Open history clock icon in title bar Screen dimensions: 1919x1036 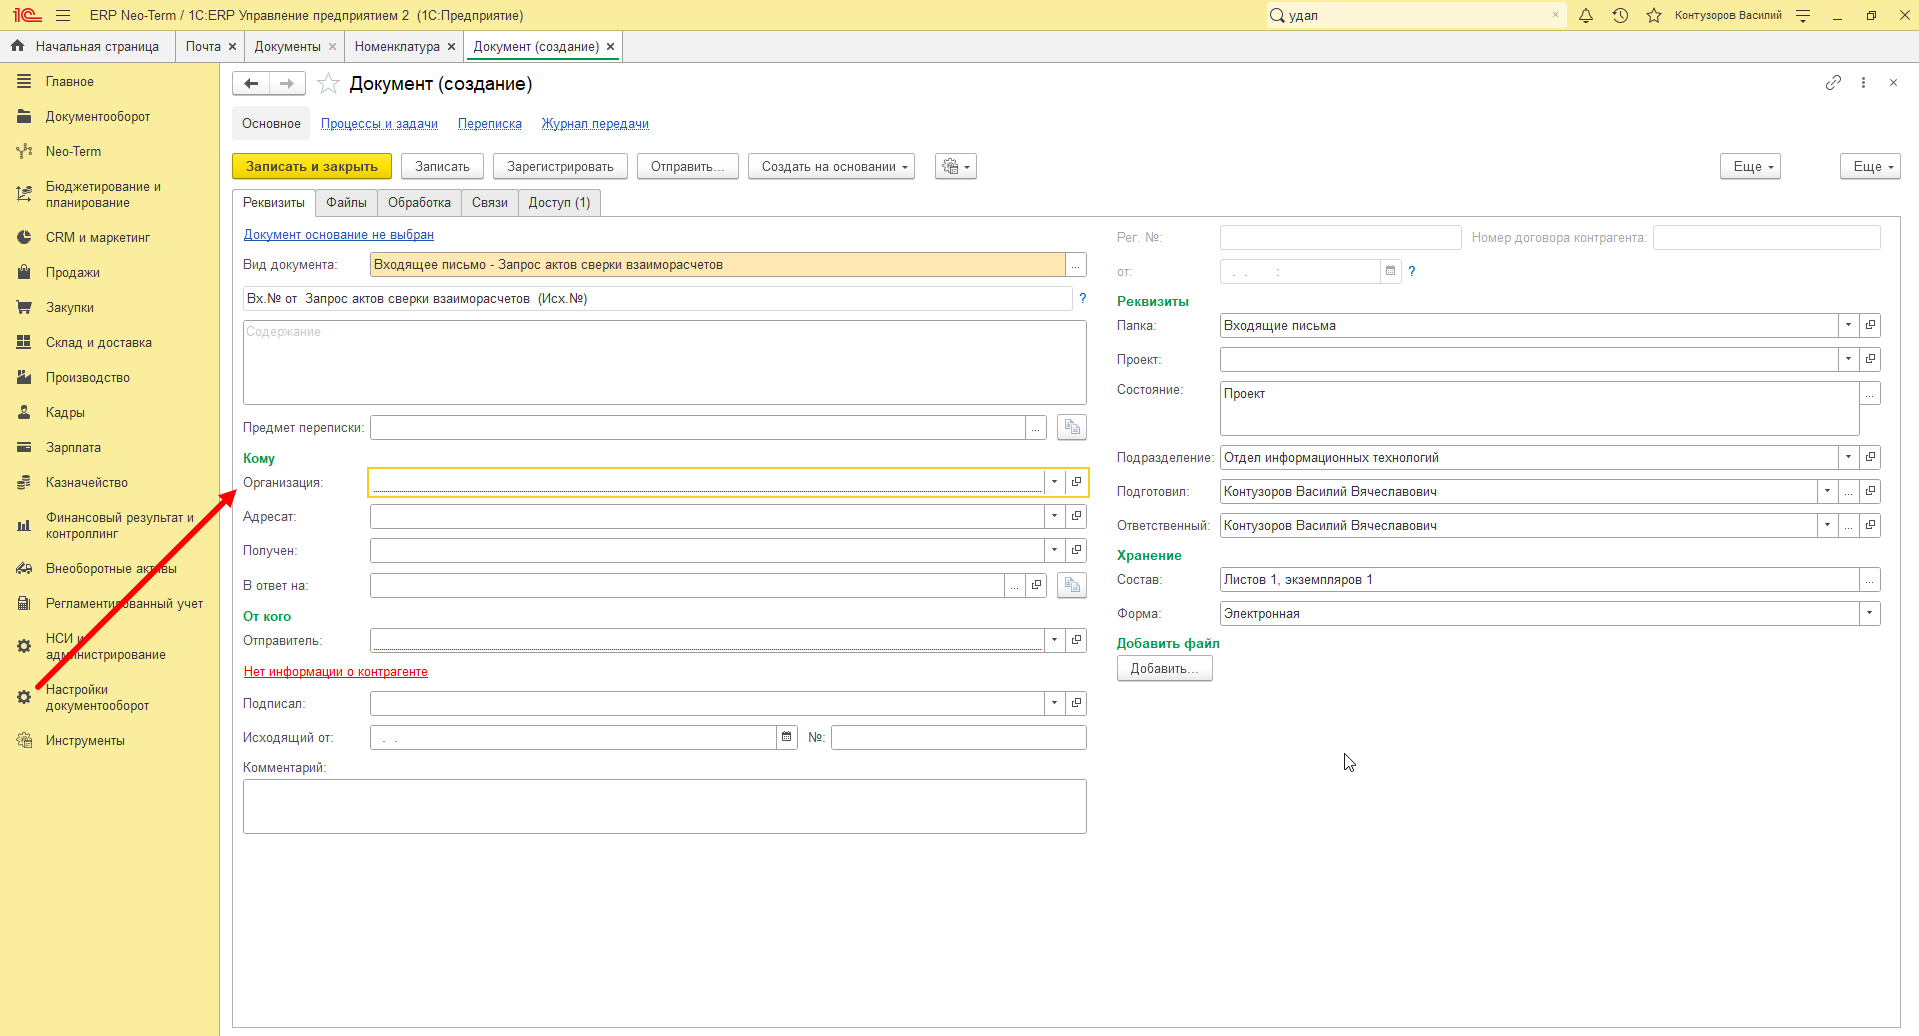pos(1620,15)
